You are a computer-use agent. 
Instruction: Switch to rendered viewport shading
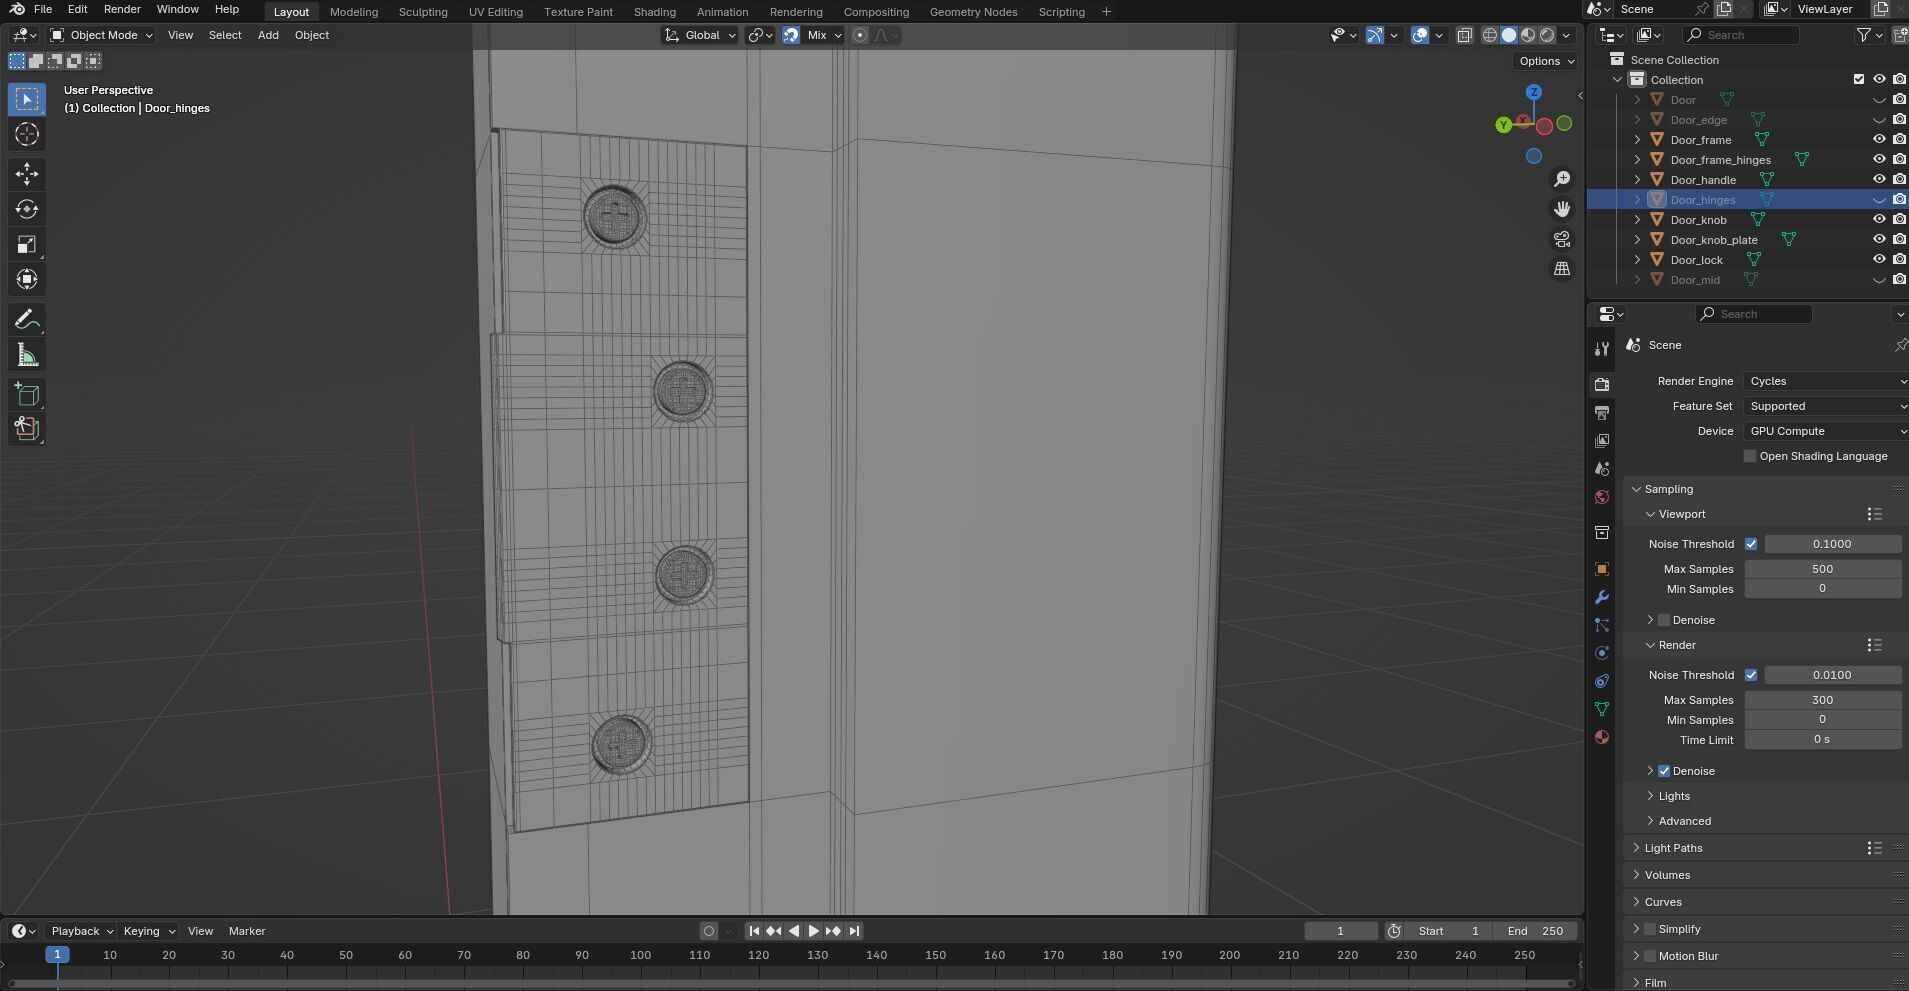pos(1547,35)
